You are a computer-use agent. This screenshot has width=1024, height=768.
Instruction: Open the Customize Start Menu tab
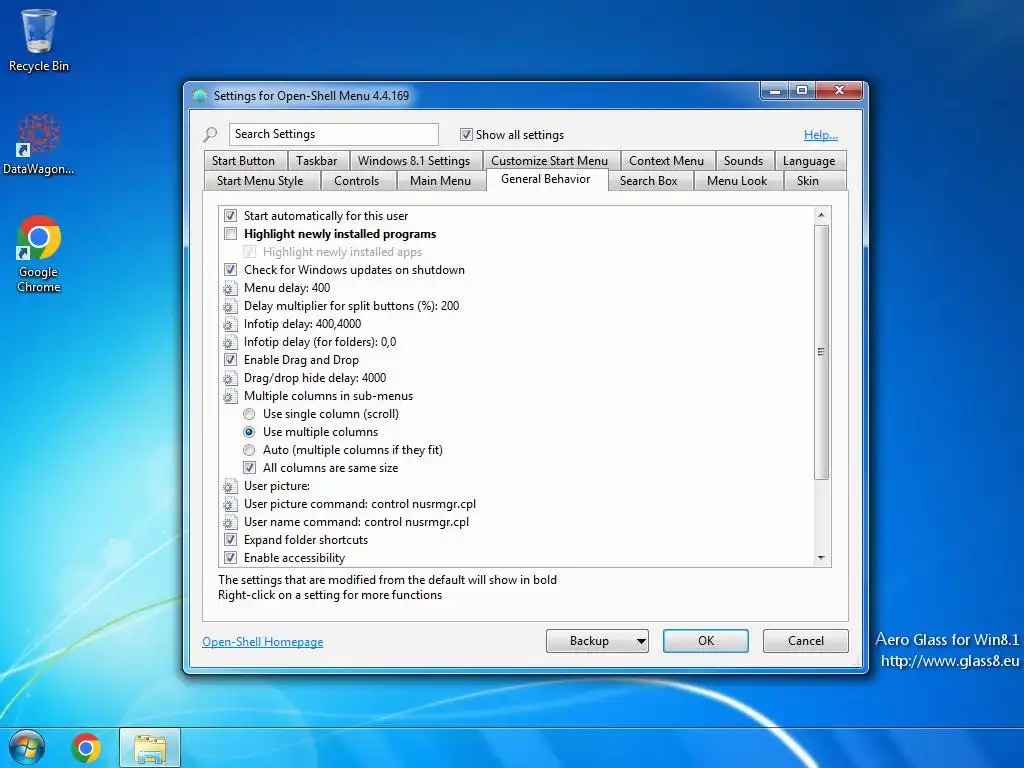pyautogui.click(x=549, y=161)
